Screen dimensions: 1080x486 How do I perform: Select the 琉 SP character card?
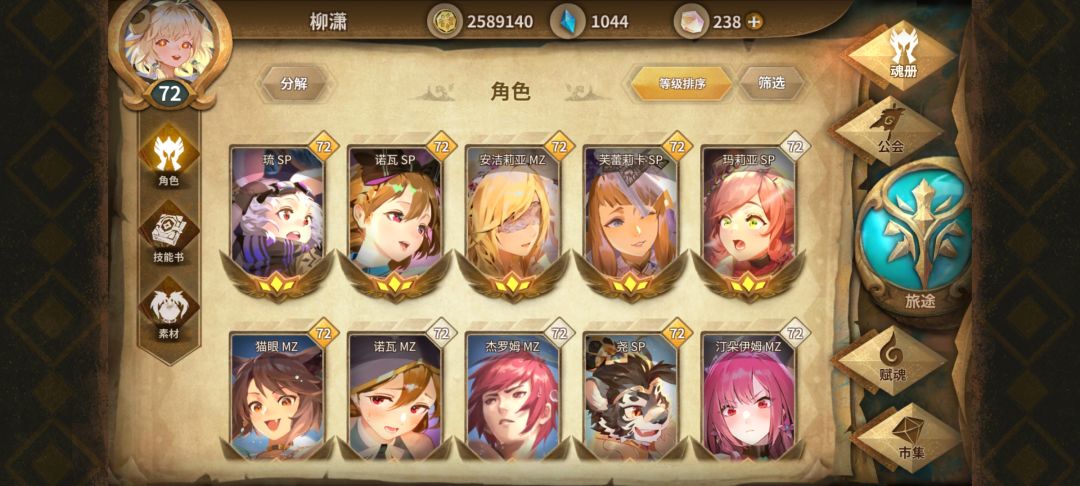click(x=277, y=219)
